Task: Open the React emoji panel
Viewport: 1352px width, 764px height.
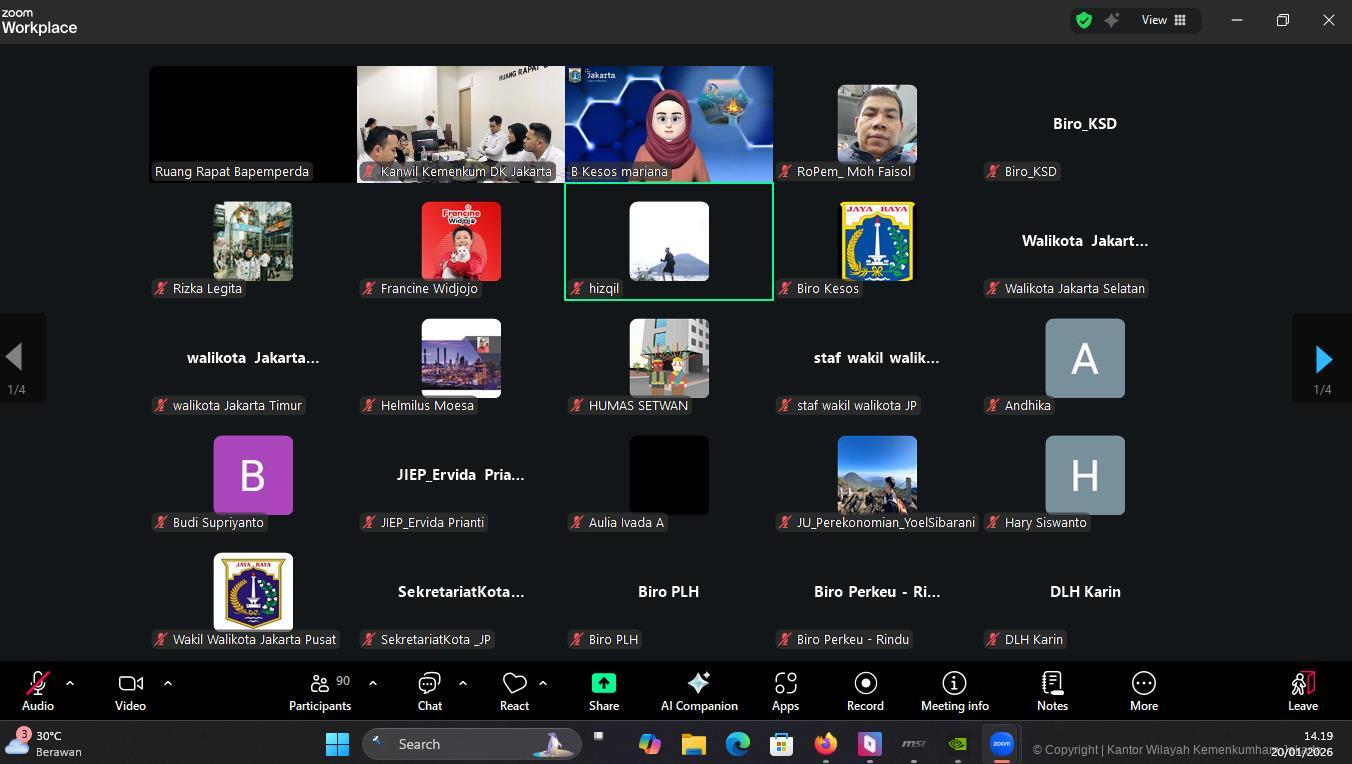Action: (514, 690)
